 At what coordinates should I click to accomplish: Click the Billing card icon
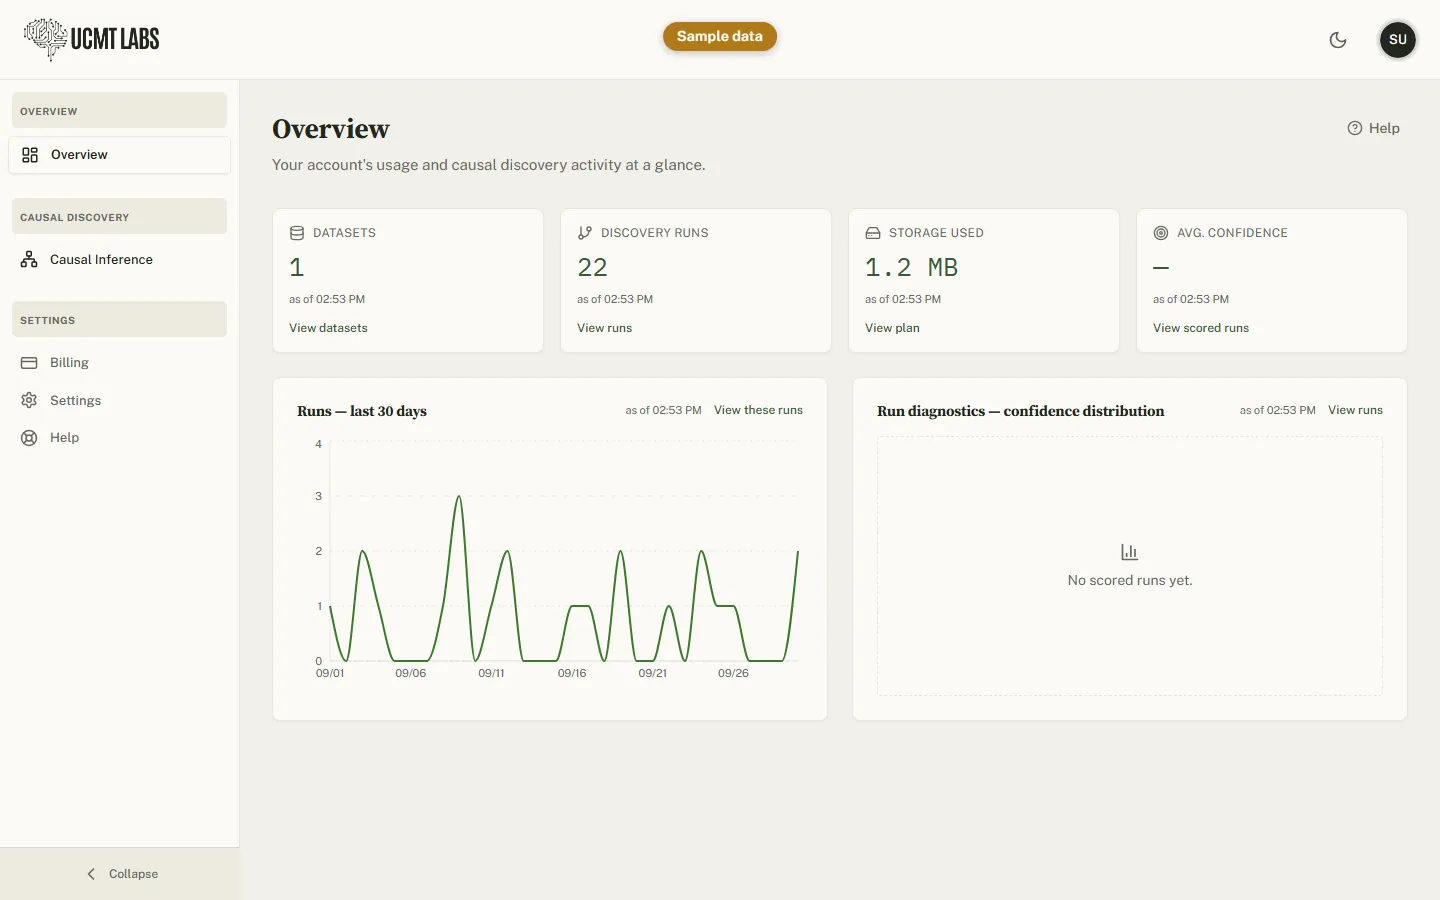click(29, 363)
